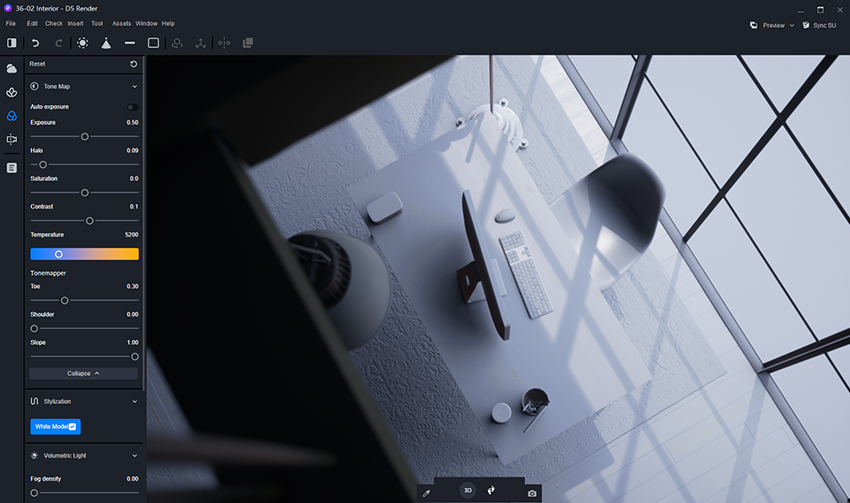Open the camera scene sidebar panel
This screenshot has width=850, height=503.
point(11,139)
